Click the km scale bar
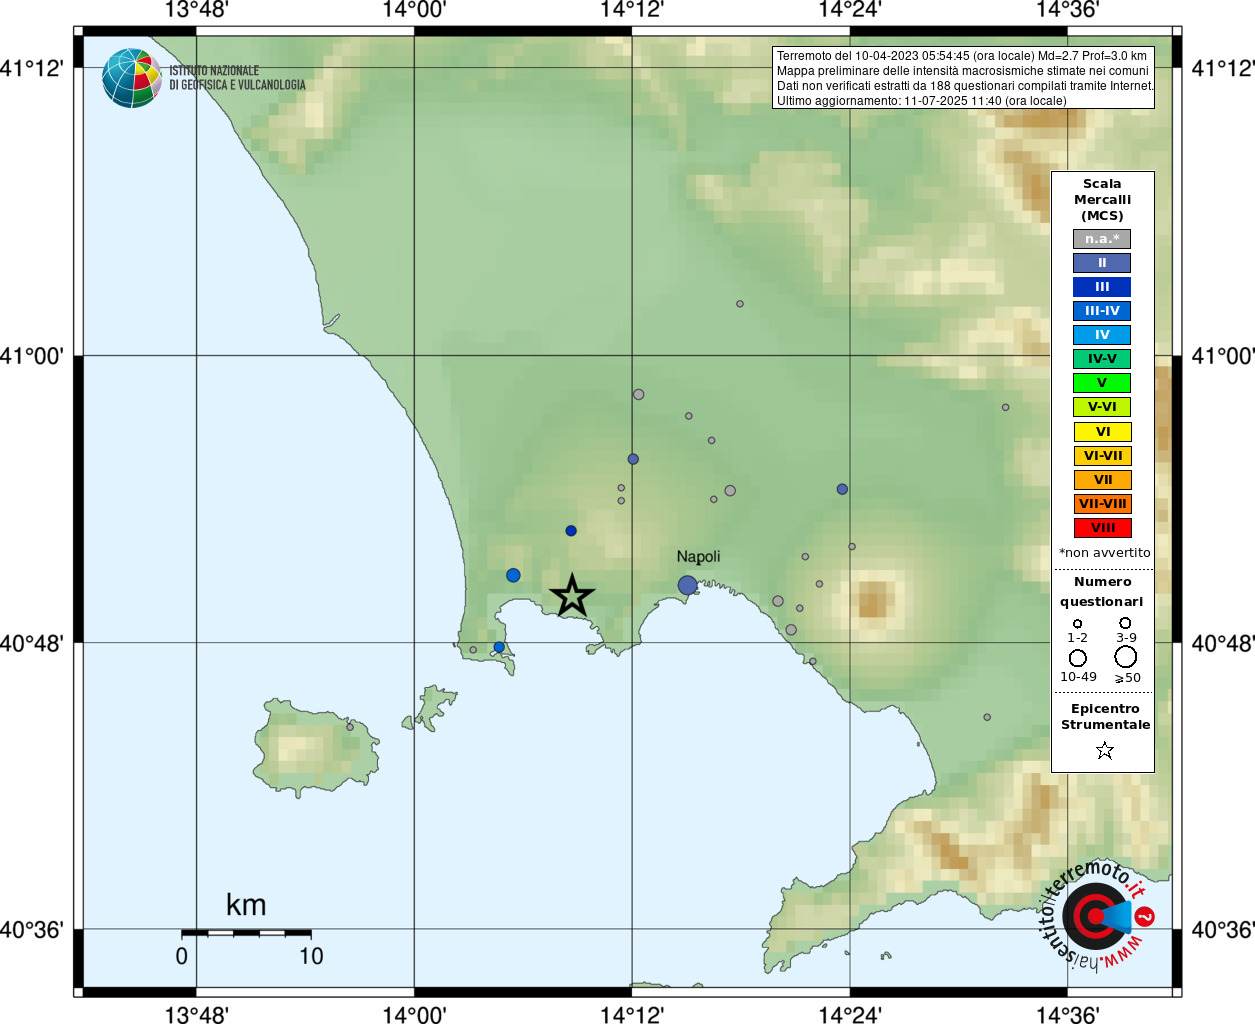 pos(246,933)
